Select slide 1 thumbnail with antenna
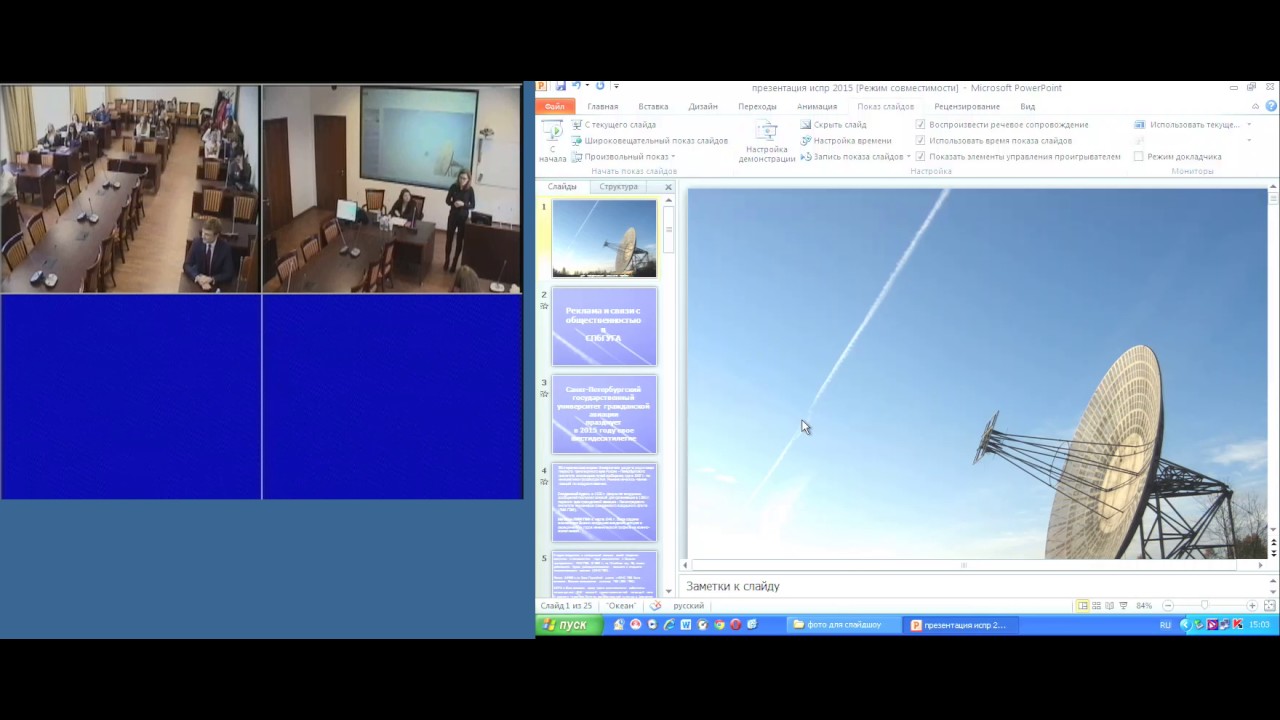This screenshot has height=720, width=1280. (604, 238)
